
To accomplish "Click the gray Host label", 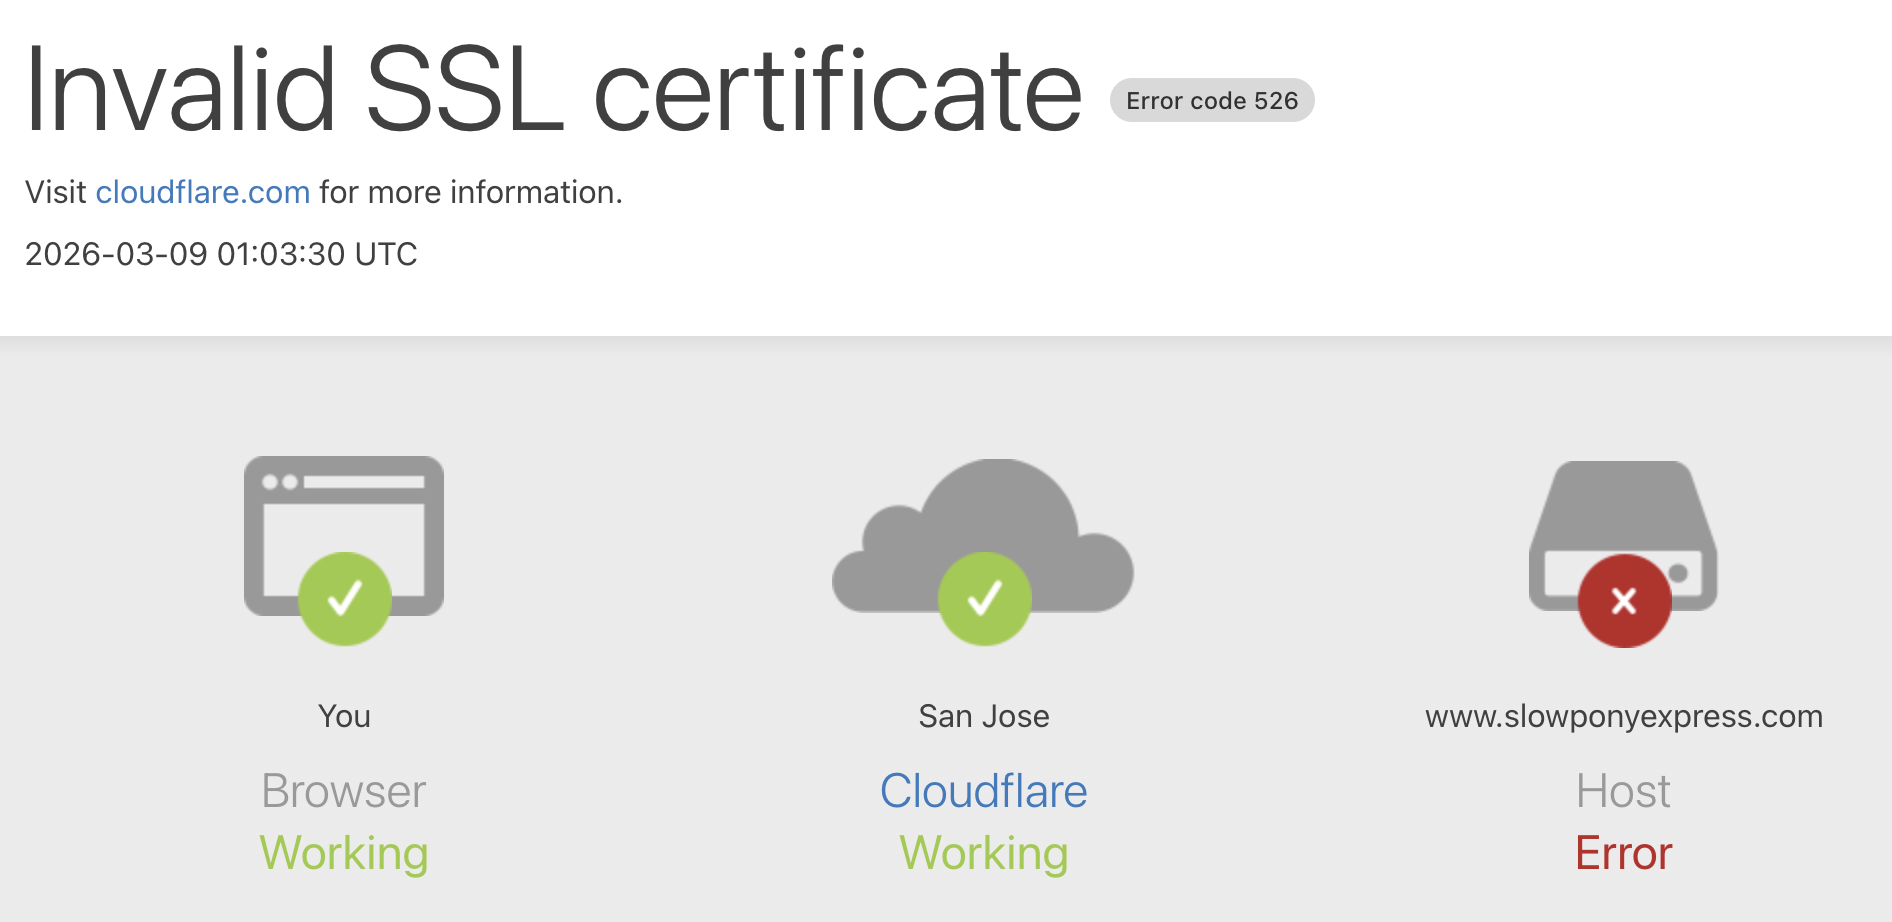I will (1623, 791).
